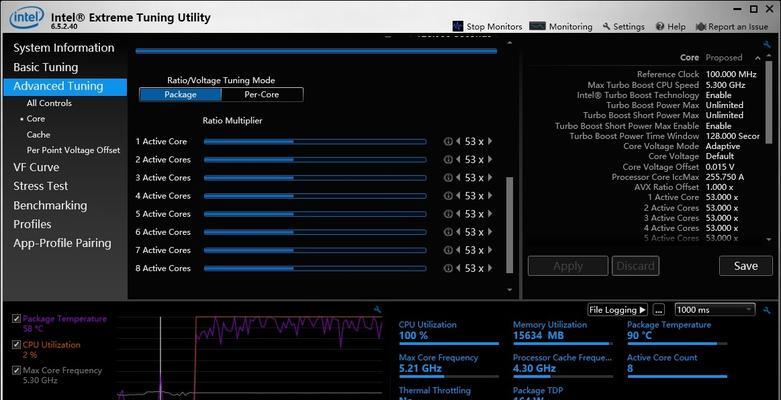Increase ratio for 3 Active Cores
This screenshot has width=781, height=400.
pyautogui.click(x=490, y=178)
